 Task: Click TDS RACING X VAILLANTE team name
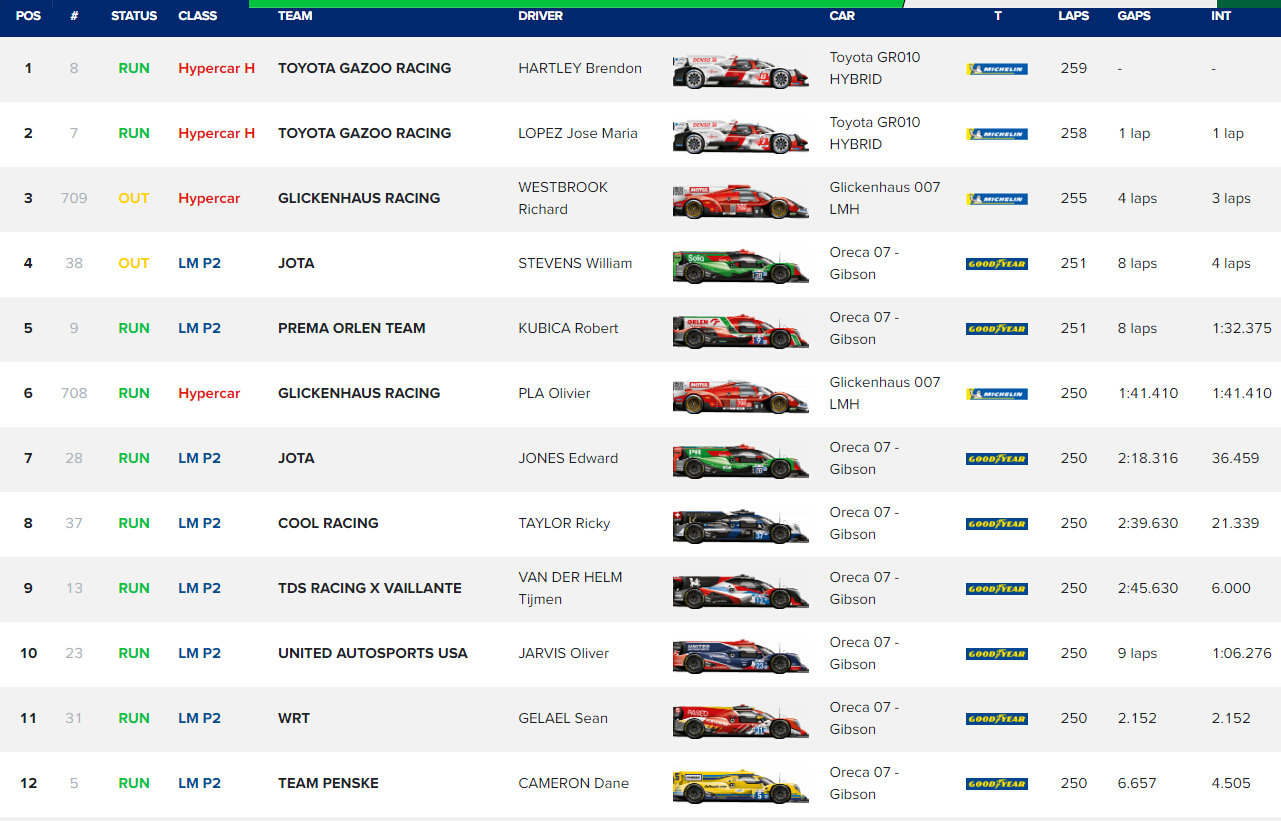(369, 588)
